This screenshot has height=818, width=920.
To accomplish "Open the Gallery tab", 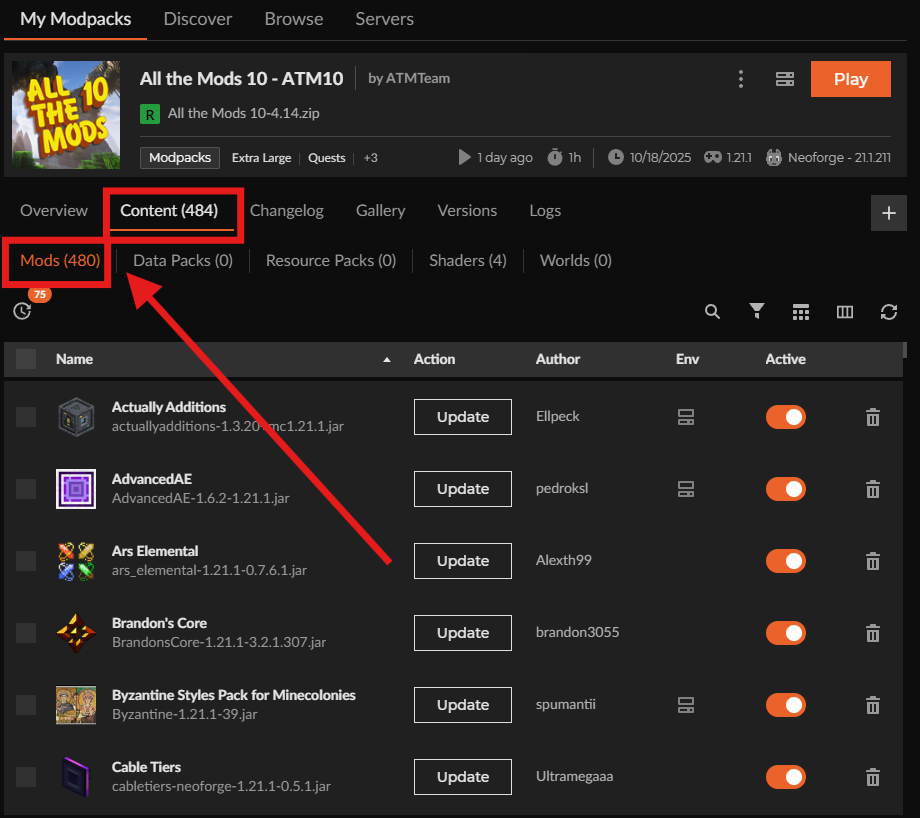I will point(380,210).
